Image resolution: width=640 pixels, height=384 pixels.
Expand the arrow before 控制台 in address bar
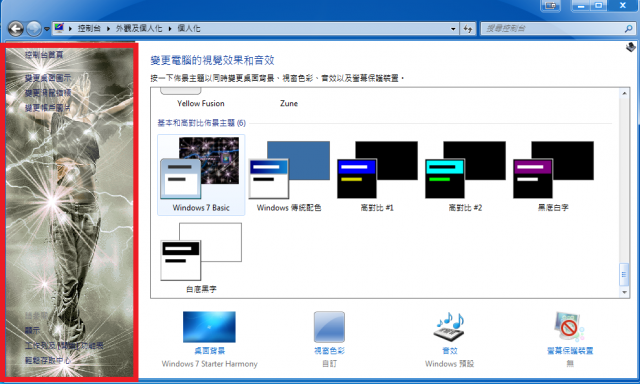pos(70,29)
